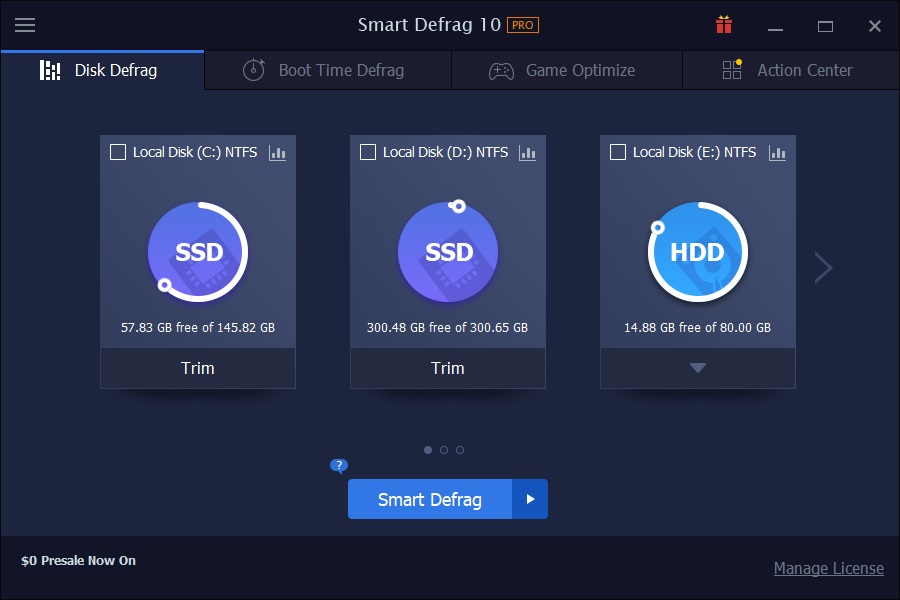Click the Smart Defrag button
This screenshot has width=900, height=600.
coord(430,499)
